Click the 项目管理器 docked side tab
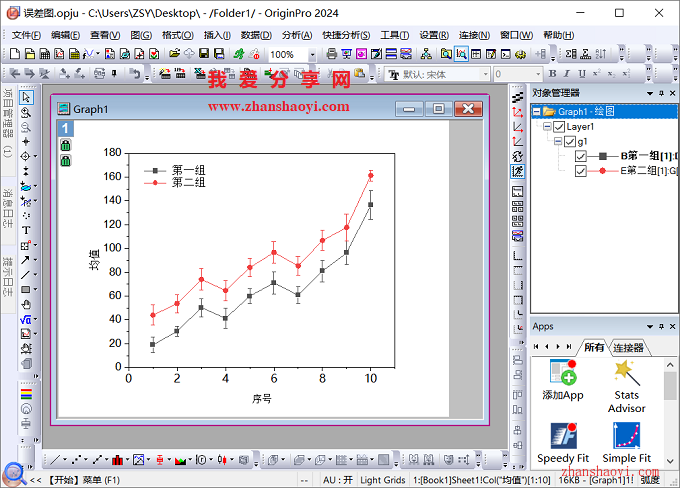Screen dimensions: 680x488 pyautogui.click(x=8, y=123)
